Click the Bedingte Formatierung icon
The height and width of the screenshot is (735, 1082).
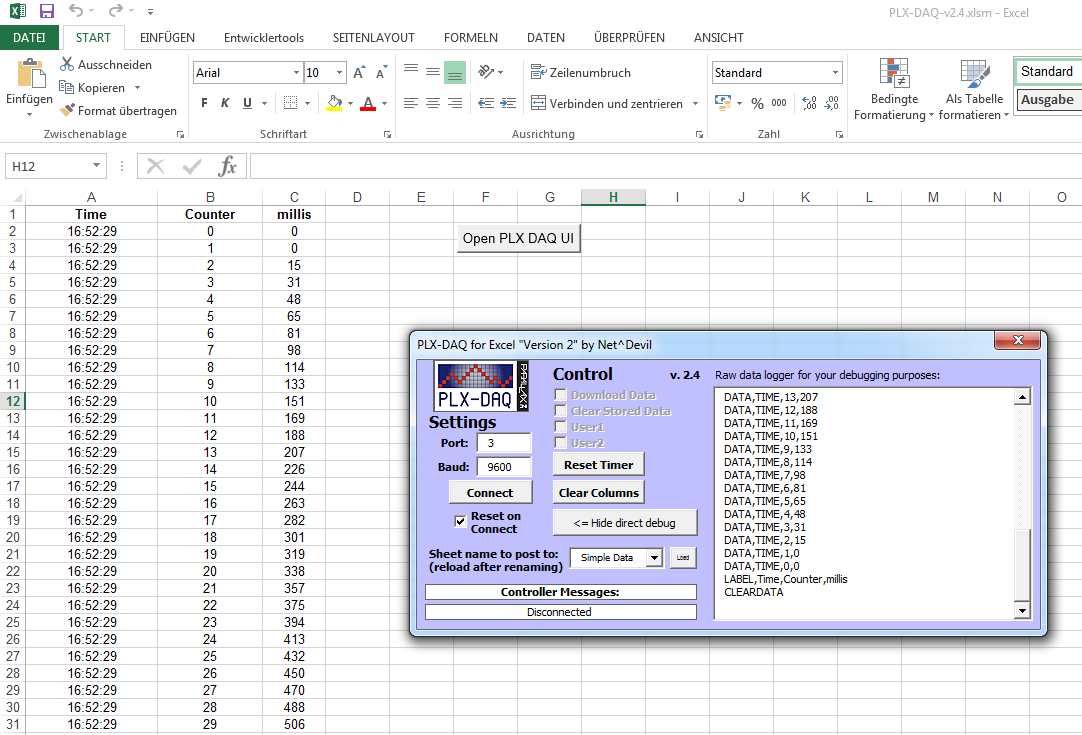(x=894, y=73)
